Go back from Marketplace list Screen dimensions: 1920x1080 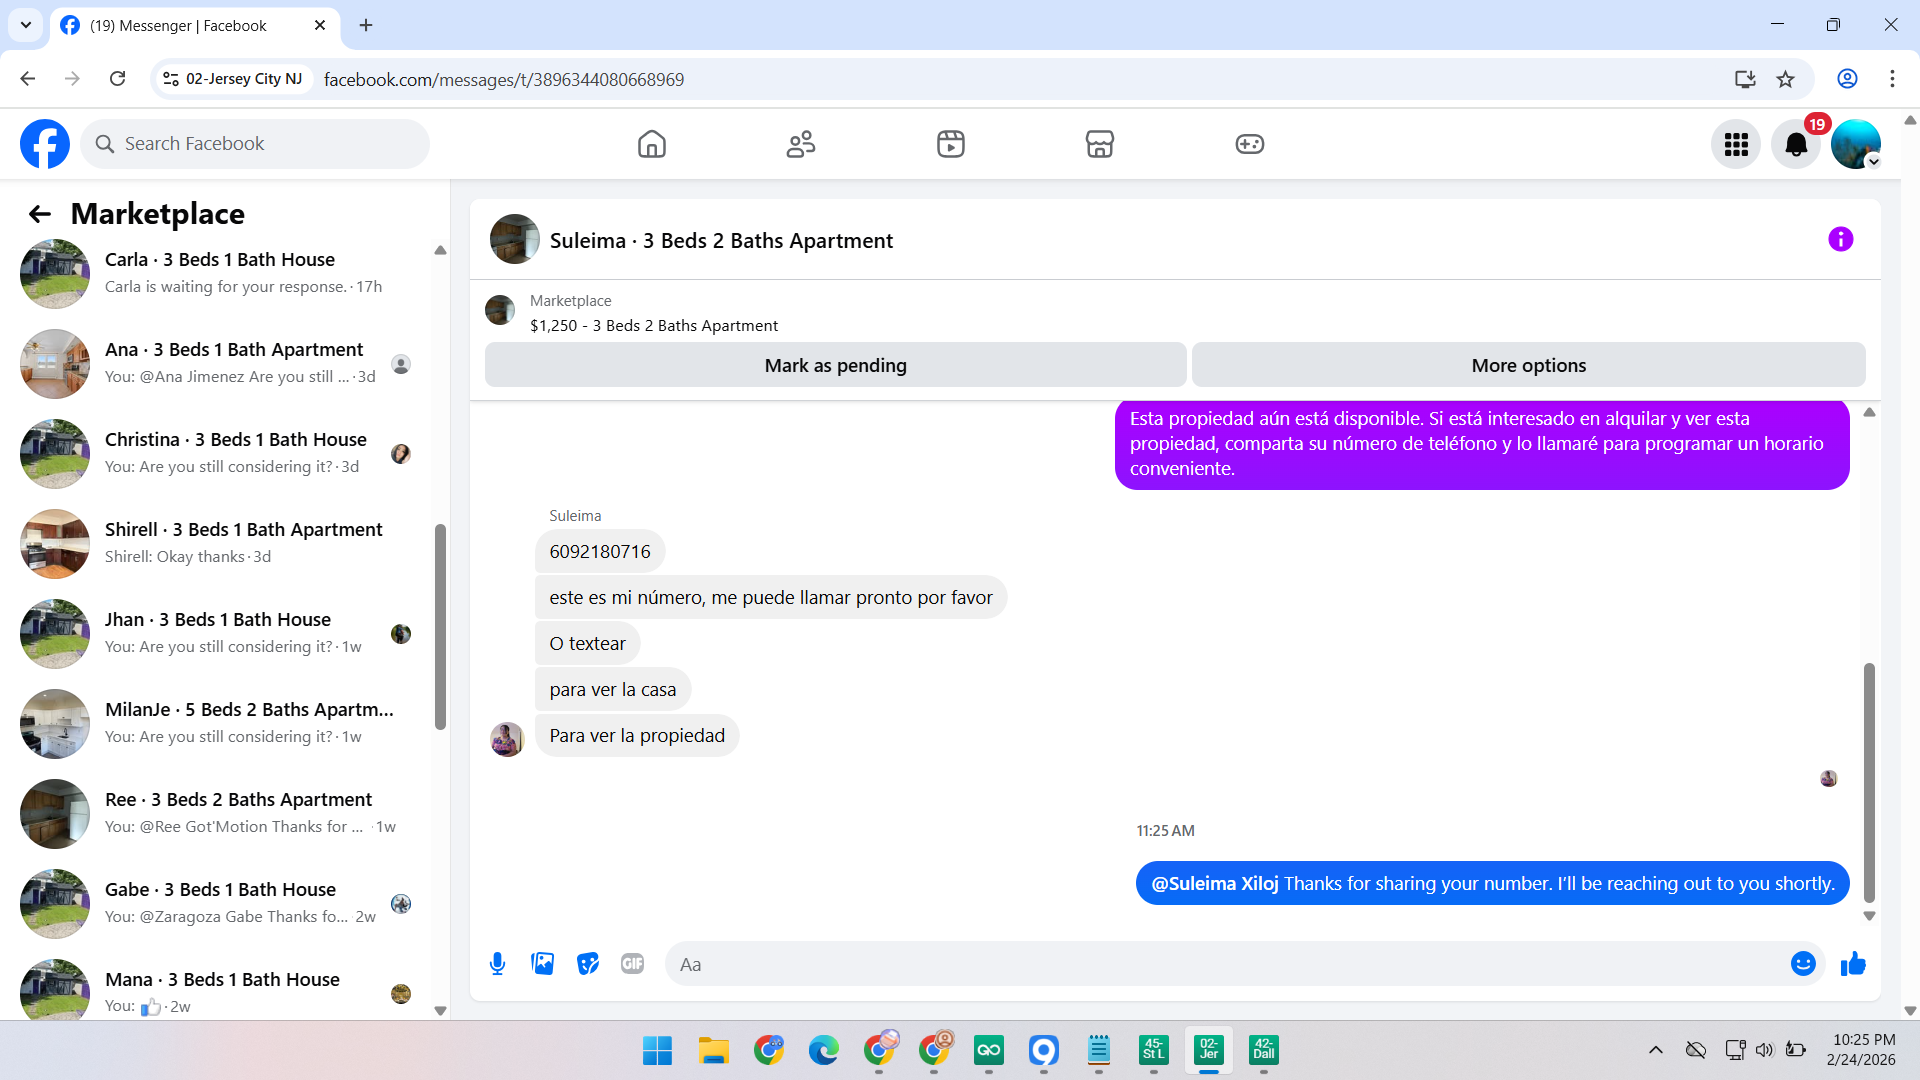(40, 214)
